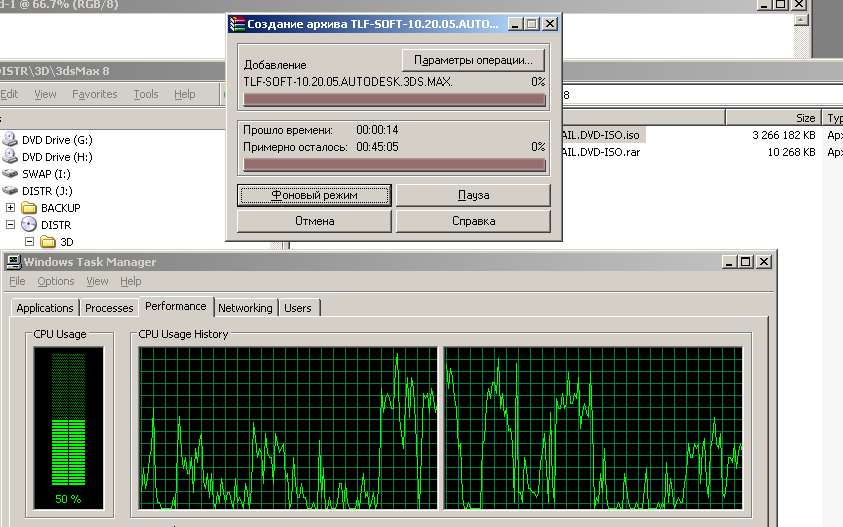
Task: Click the SWAP (I:) drive icon
Action: click(x=10, y=174)
